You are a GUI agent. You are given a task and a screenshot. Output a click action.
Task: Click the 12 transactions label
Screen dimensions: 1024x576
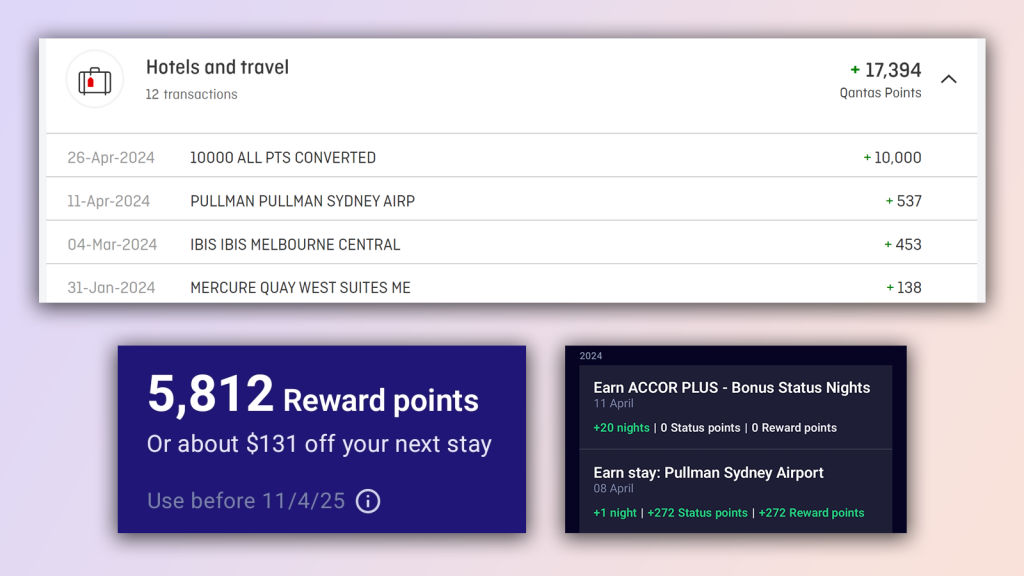point(191,94)
